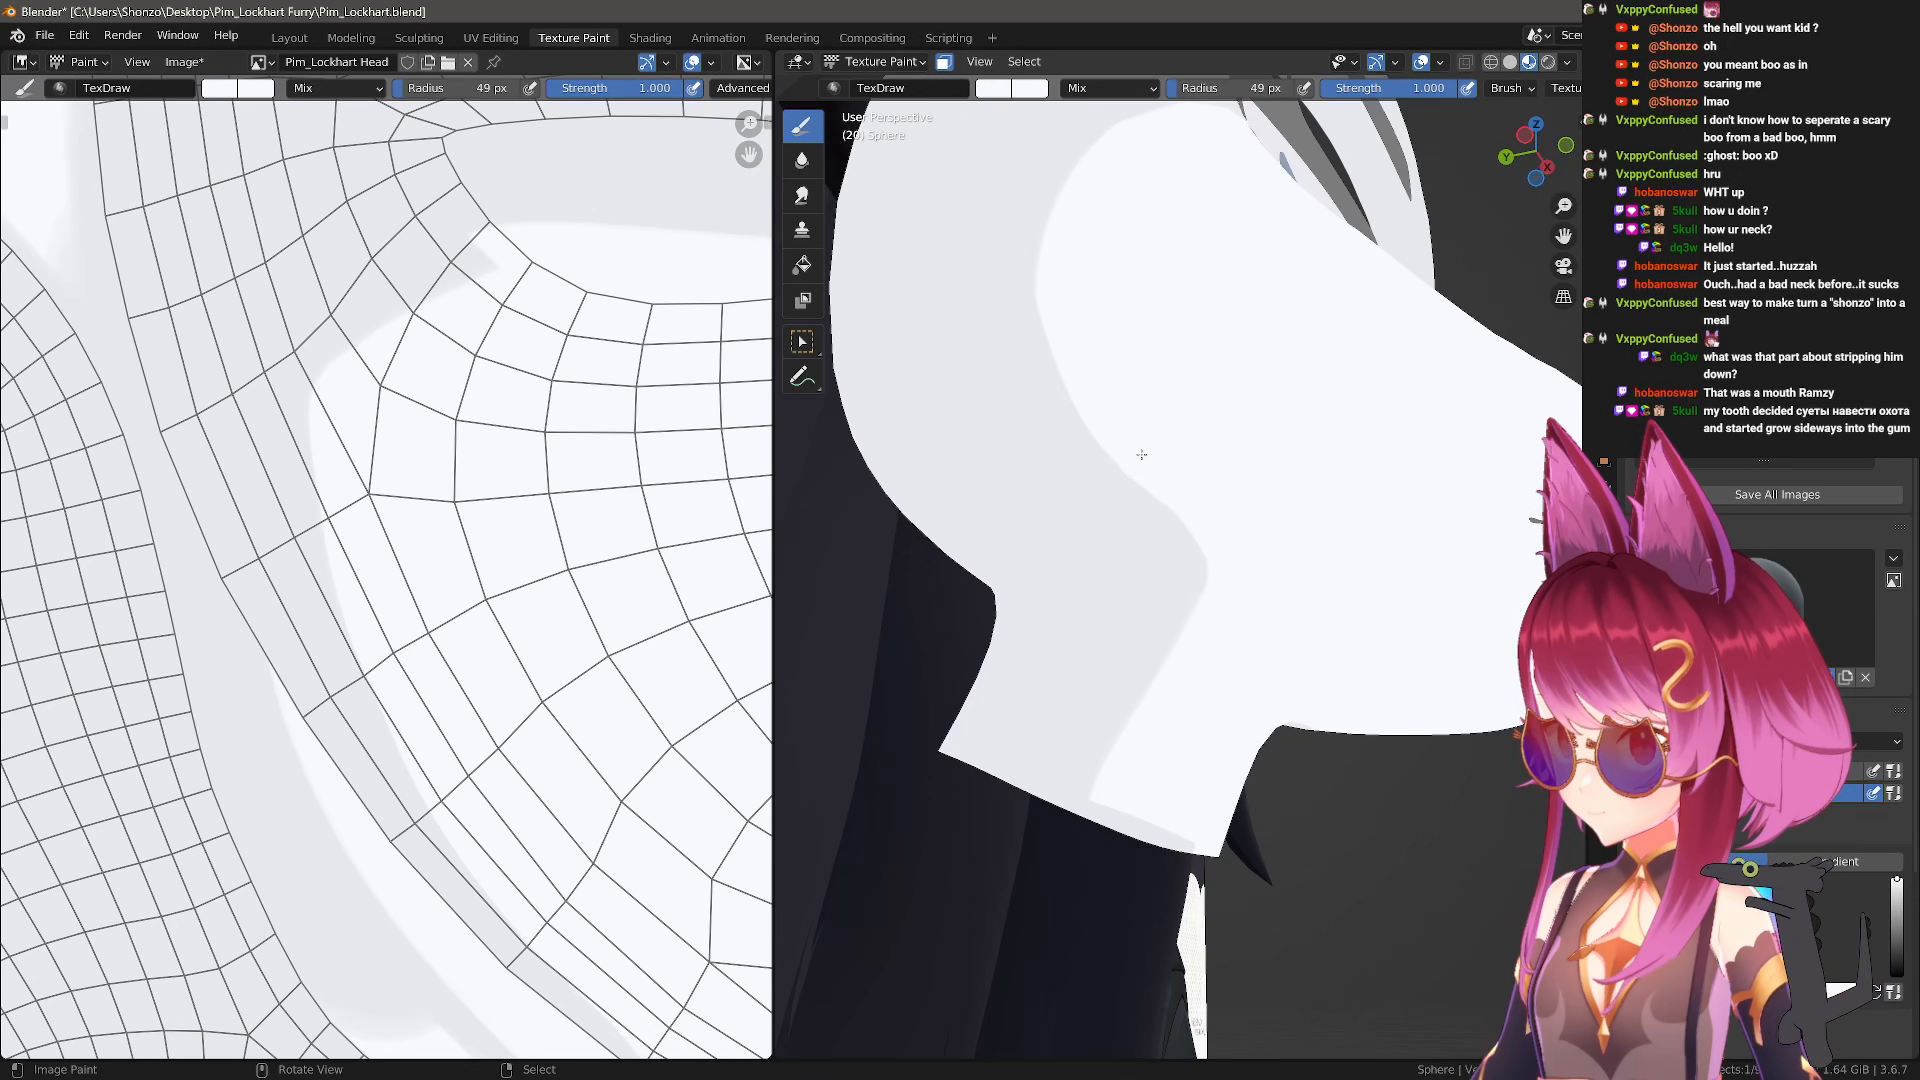Switch to the Sculpting workspace tab

[419, 38]
